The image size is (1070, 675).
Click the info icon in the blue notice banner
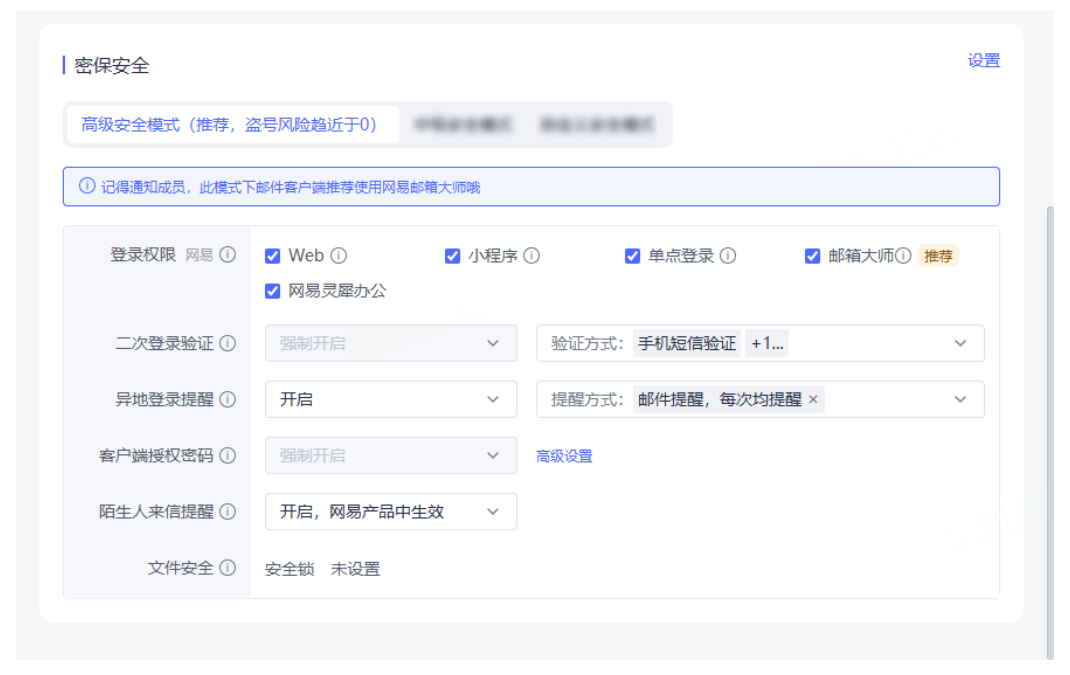point(87,186)
